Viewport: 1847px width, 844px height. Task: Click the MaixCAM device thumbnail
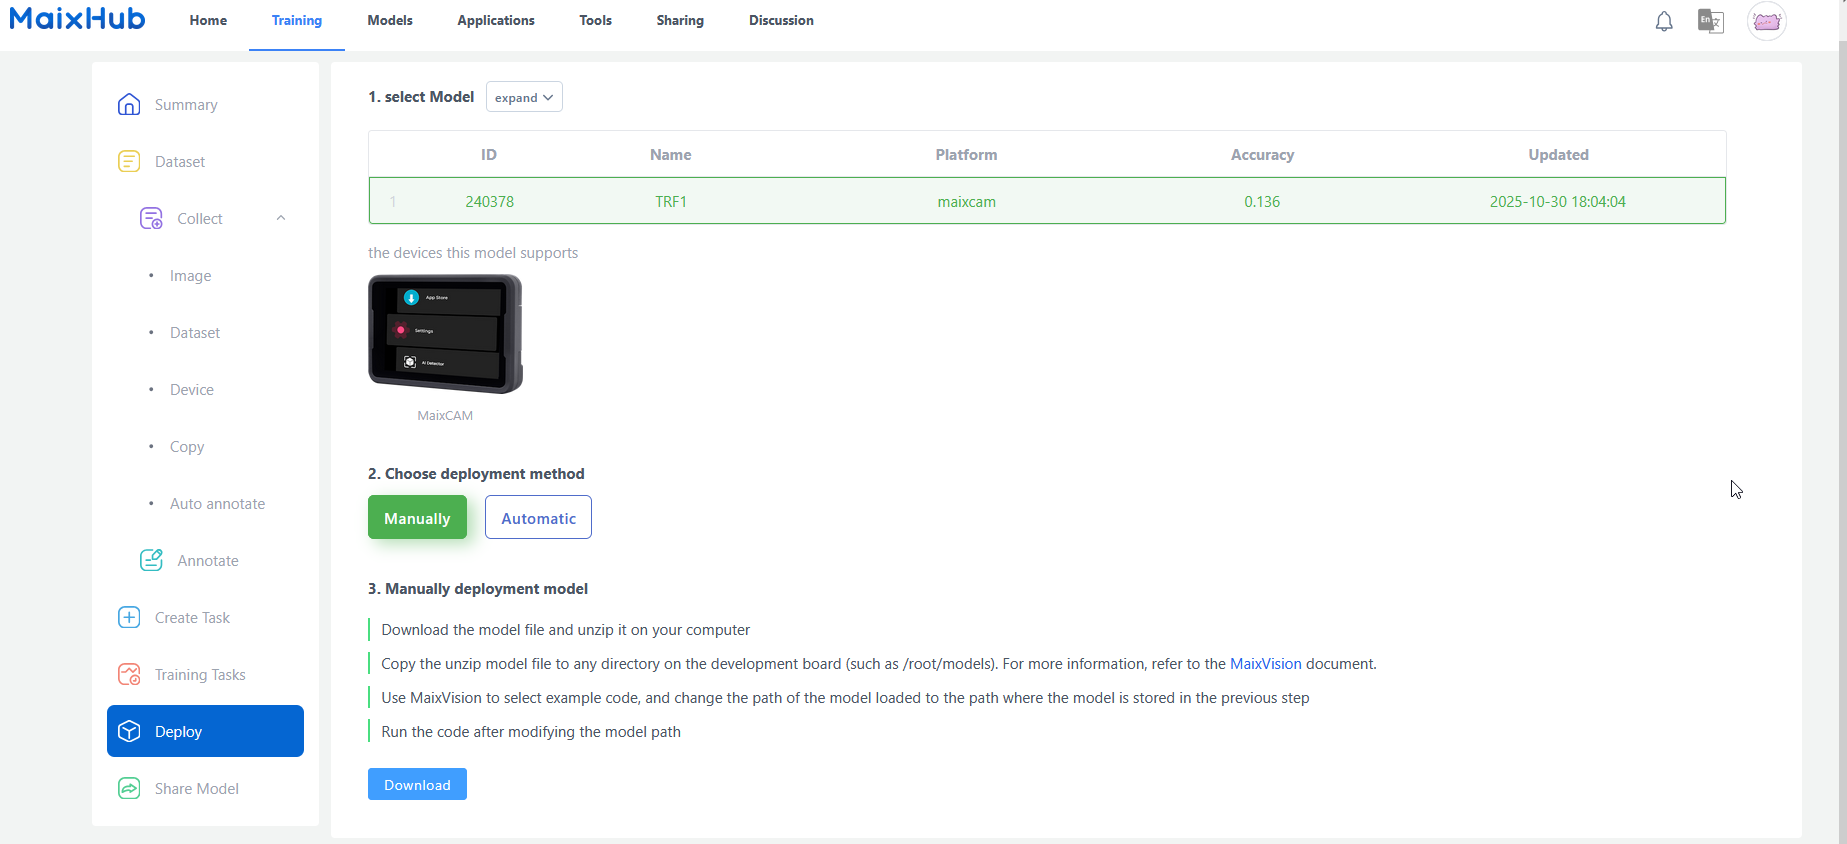coord(445,334)
